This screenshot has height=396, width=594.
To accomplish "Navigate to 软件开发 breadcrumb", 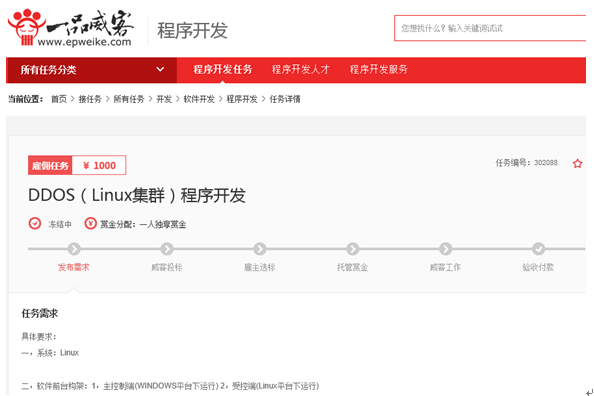I will (x=199, y=99).
